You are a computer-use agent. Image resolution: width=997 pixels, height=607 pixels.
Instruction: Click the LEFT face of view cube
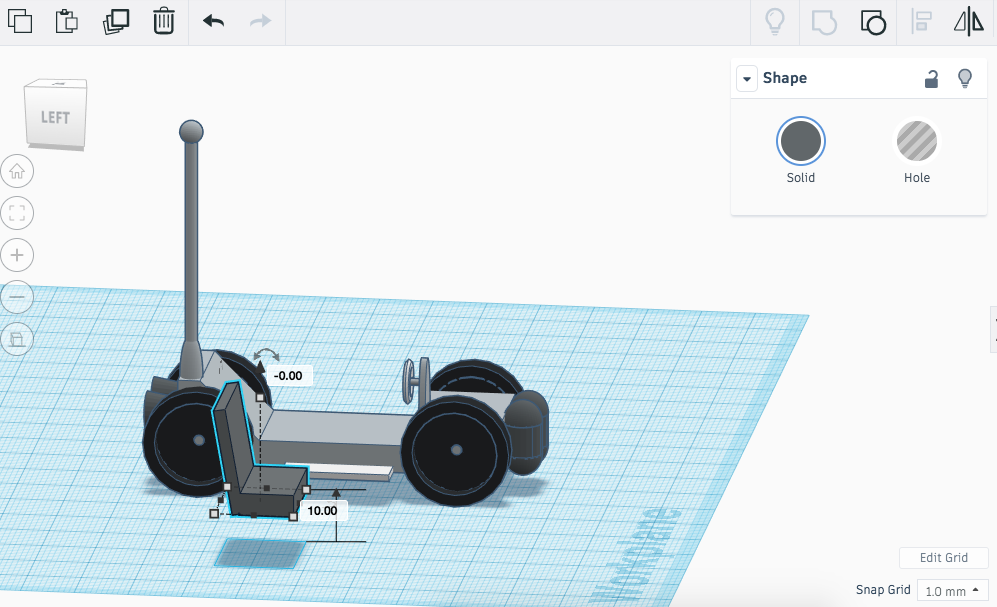55,117
